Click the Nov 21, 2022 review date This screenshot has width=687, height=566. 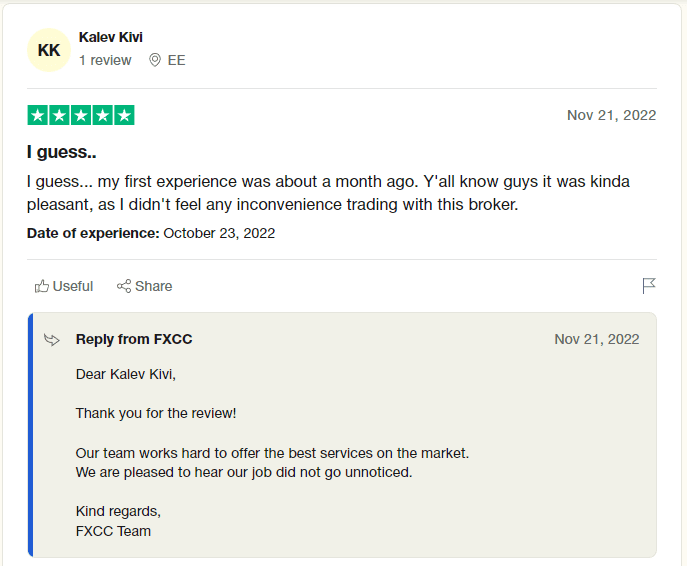point(612,115)
